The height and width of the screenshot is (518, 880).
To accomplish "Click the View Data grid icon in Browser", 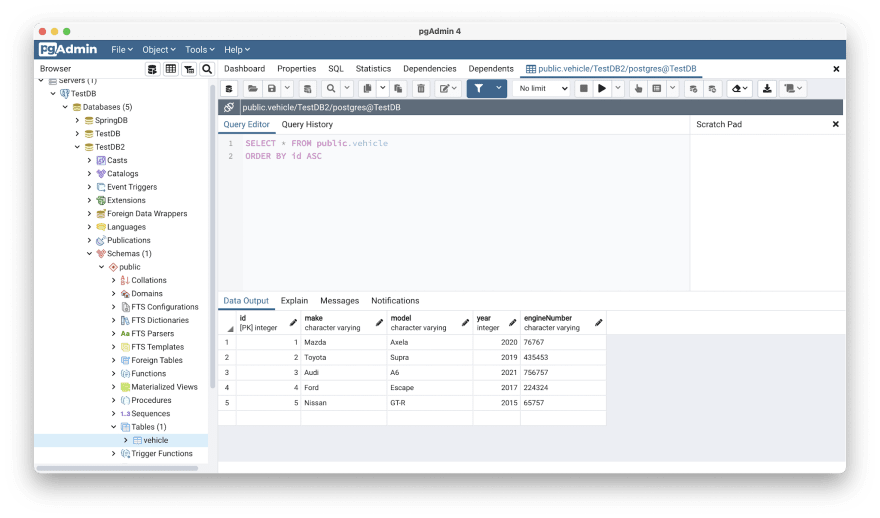I will (x=171, y=69).
